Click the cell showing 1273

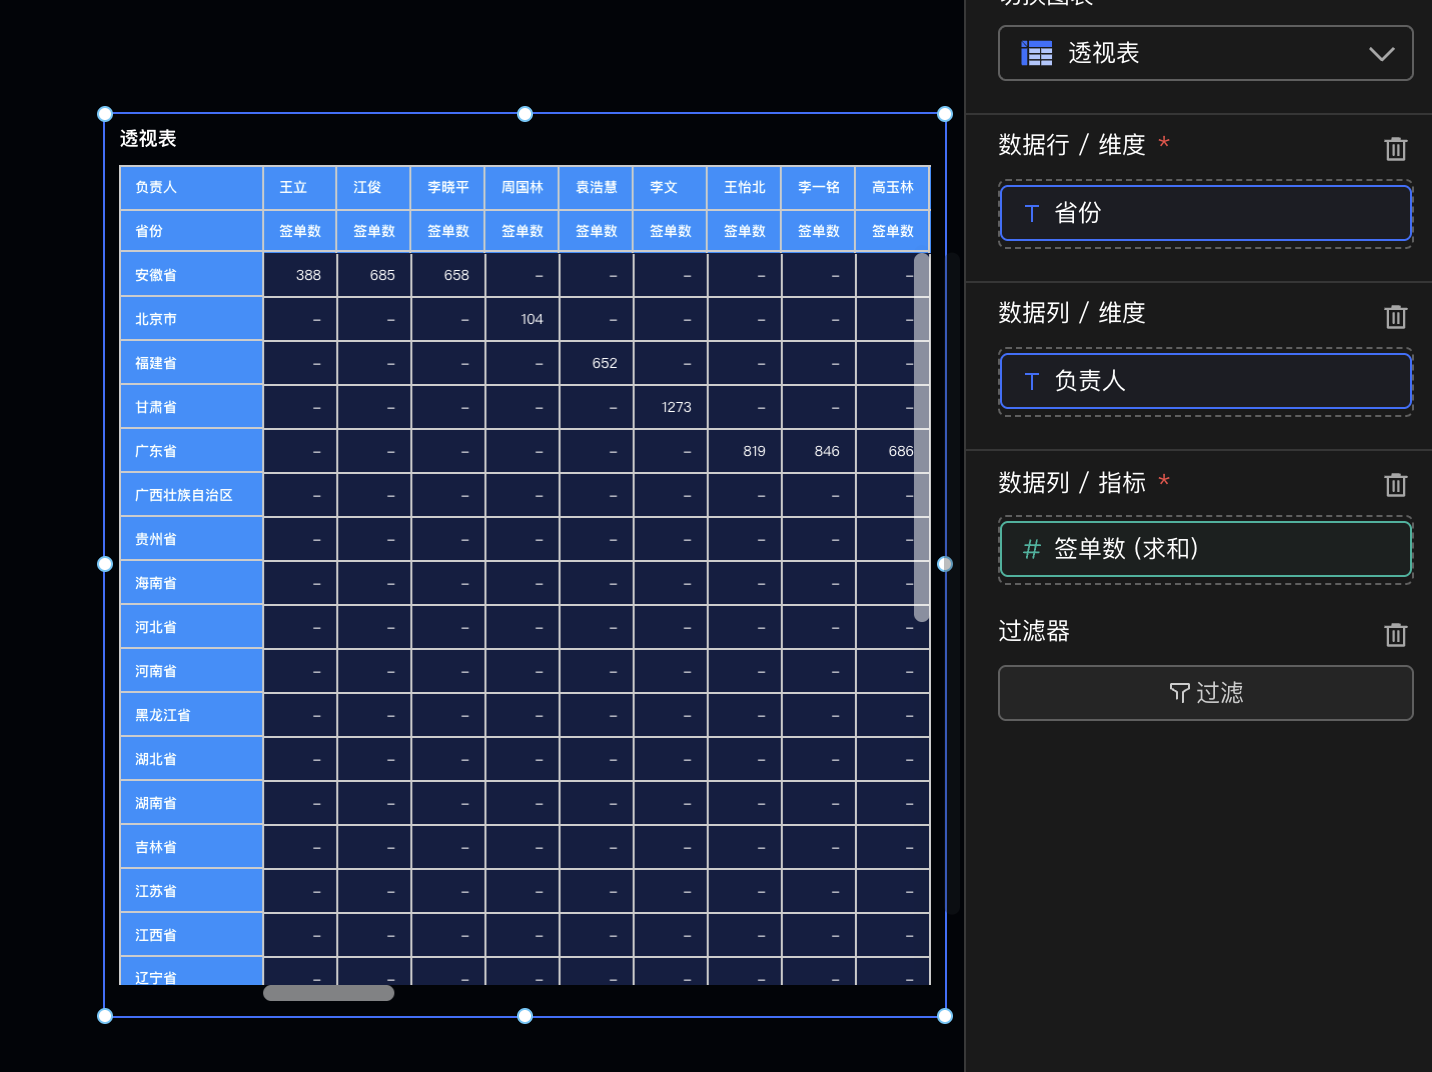671,407
